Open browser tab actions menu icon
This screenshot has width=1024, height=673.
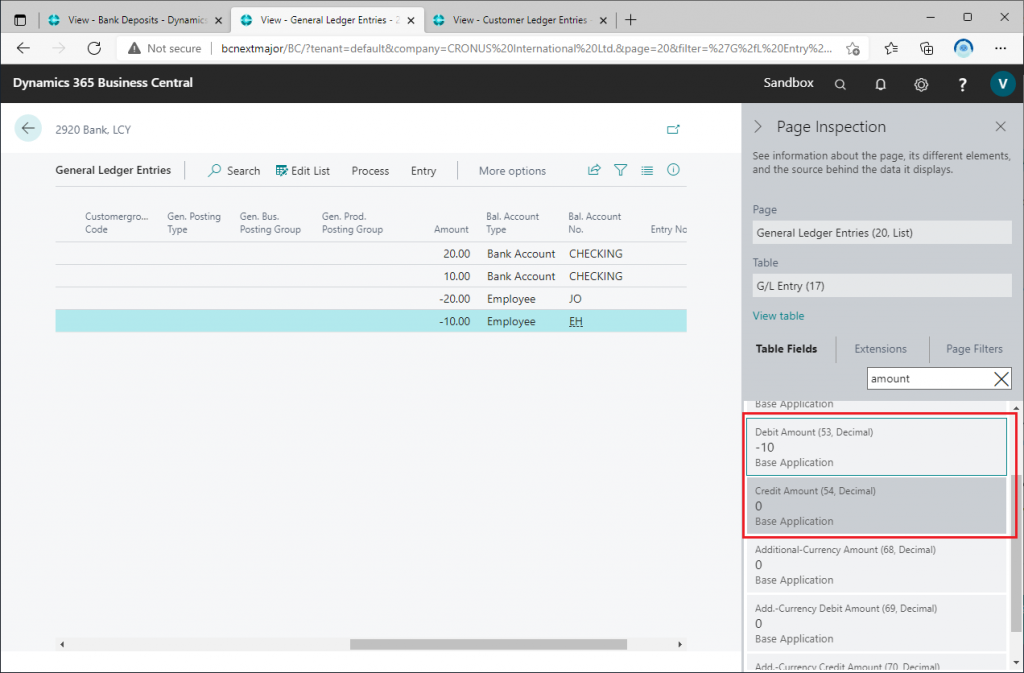[20, 20]
